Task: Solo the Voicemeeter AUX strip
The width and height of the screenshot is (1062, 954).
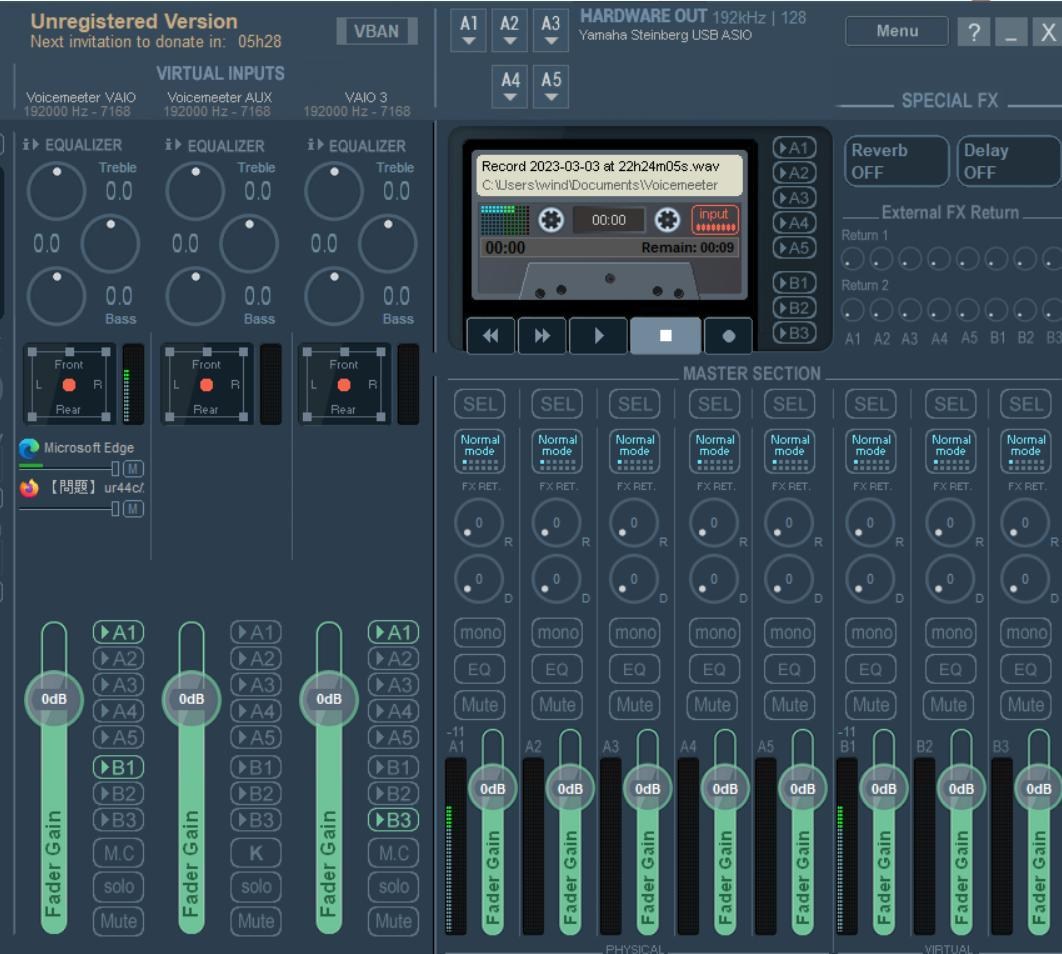Action: (256, 886)
